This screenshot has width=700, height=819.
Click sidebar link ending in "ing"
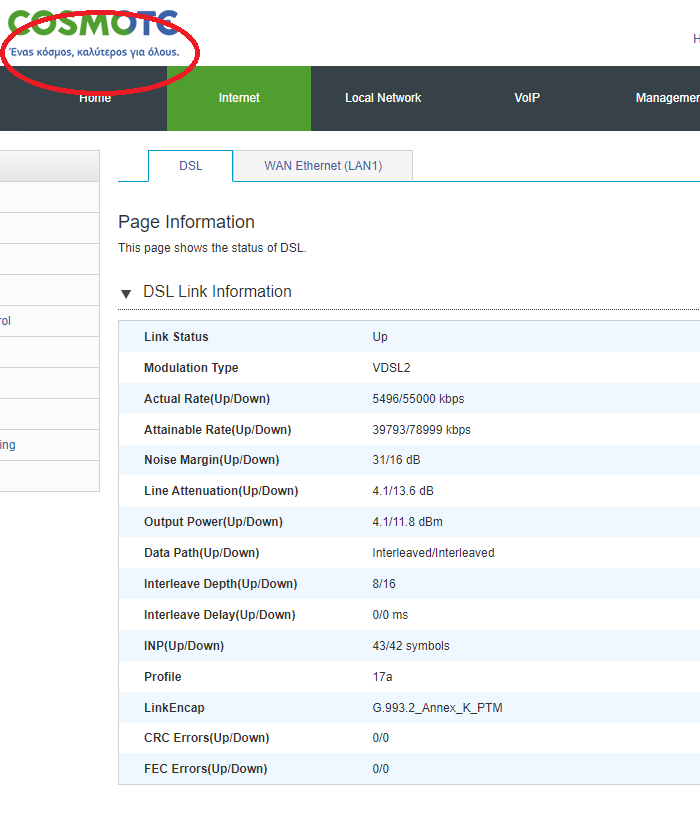tap(8, 445)
